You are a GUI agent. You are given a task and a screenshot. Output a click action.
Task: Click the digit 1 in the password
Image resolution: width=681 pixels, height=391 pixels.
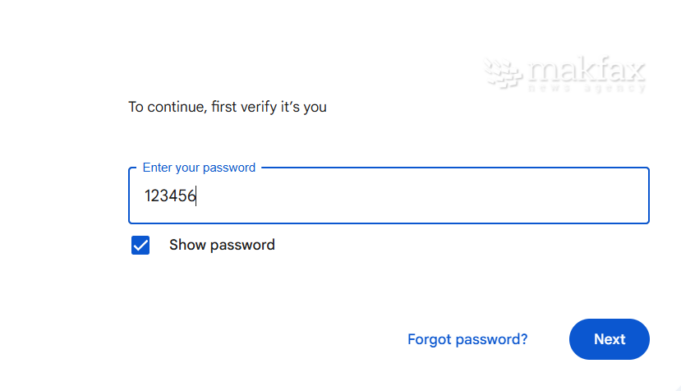(148, 196)
